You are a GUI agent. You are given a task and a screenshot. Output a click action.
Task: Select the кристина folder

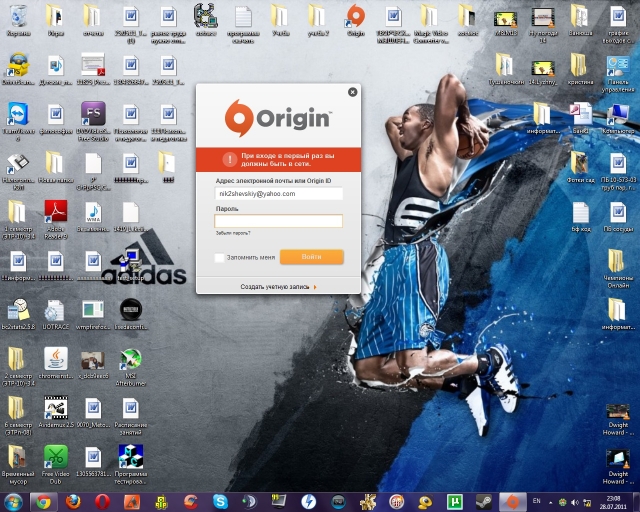(580, 69)
